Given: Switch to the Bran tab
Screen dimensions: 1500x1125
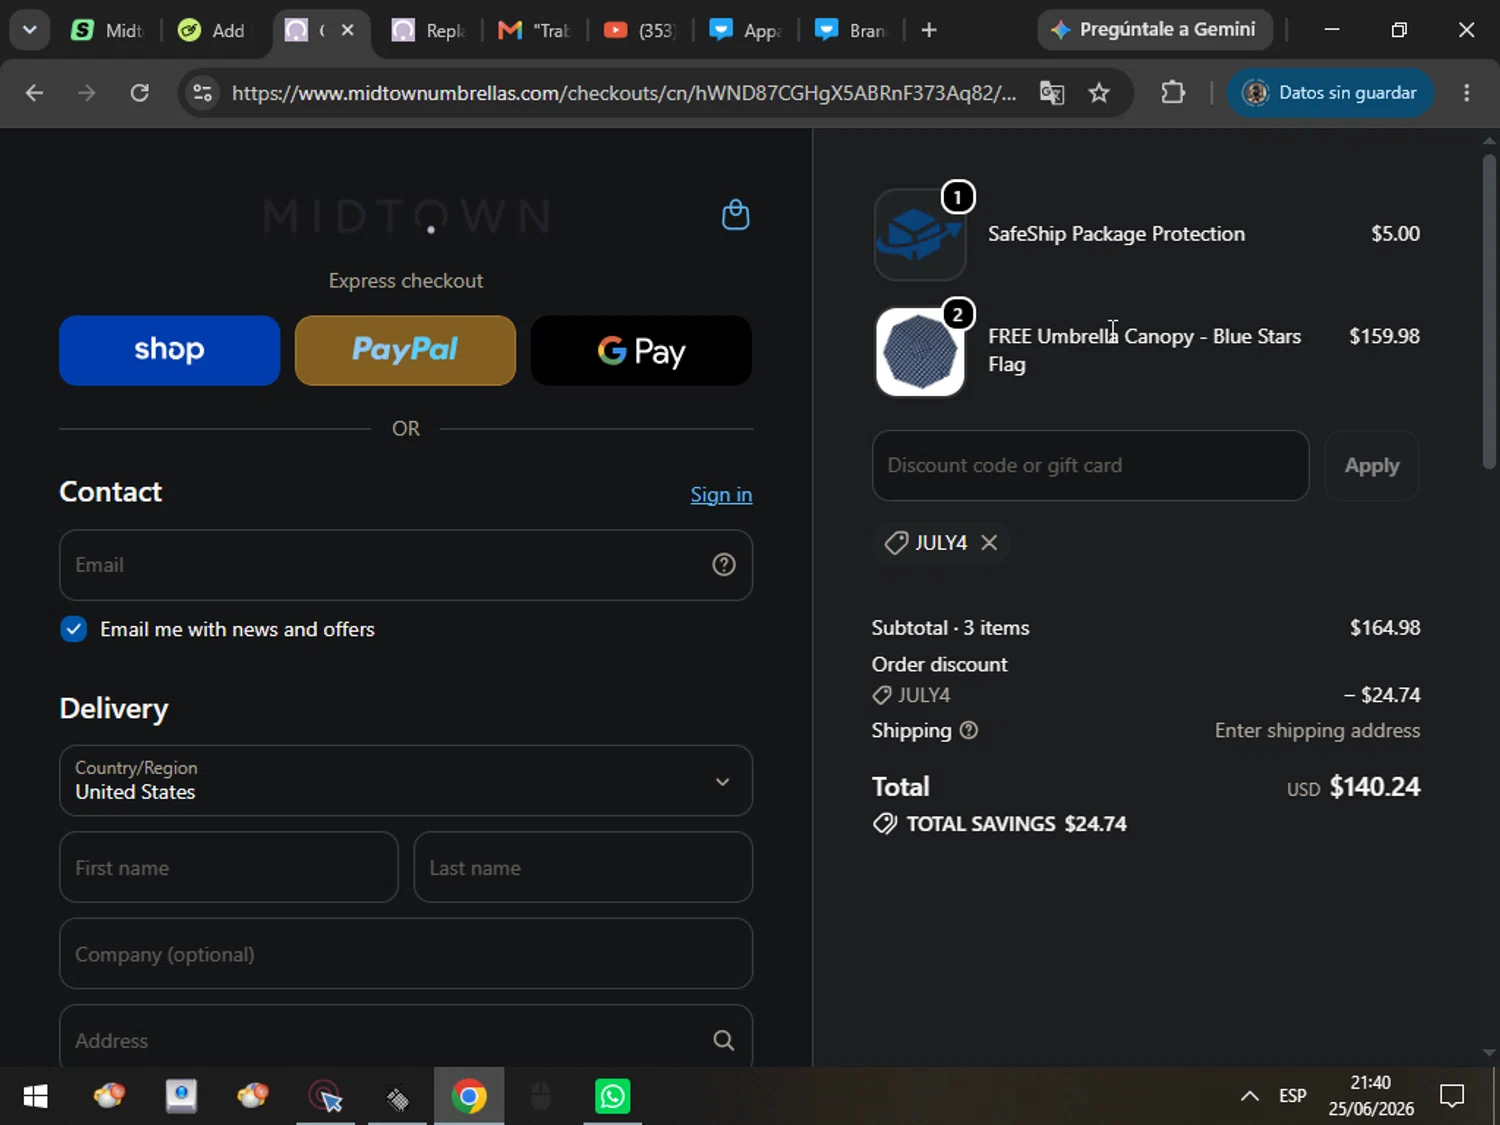Looking at the screenshot, I should coord(851,30).
